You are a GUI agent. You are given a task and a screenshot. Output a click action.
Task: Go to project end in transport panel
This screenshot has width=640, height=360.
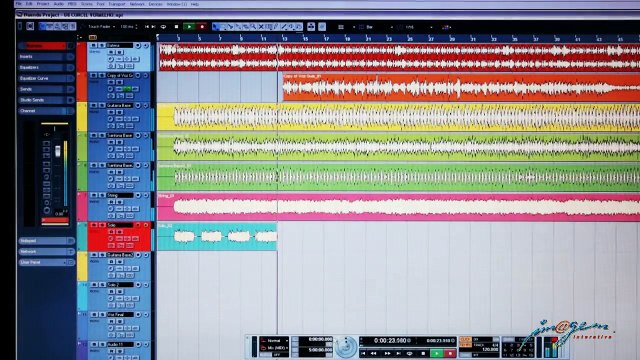pos(398,353)
